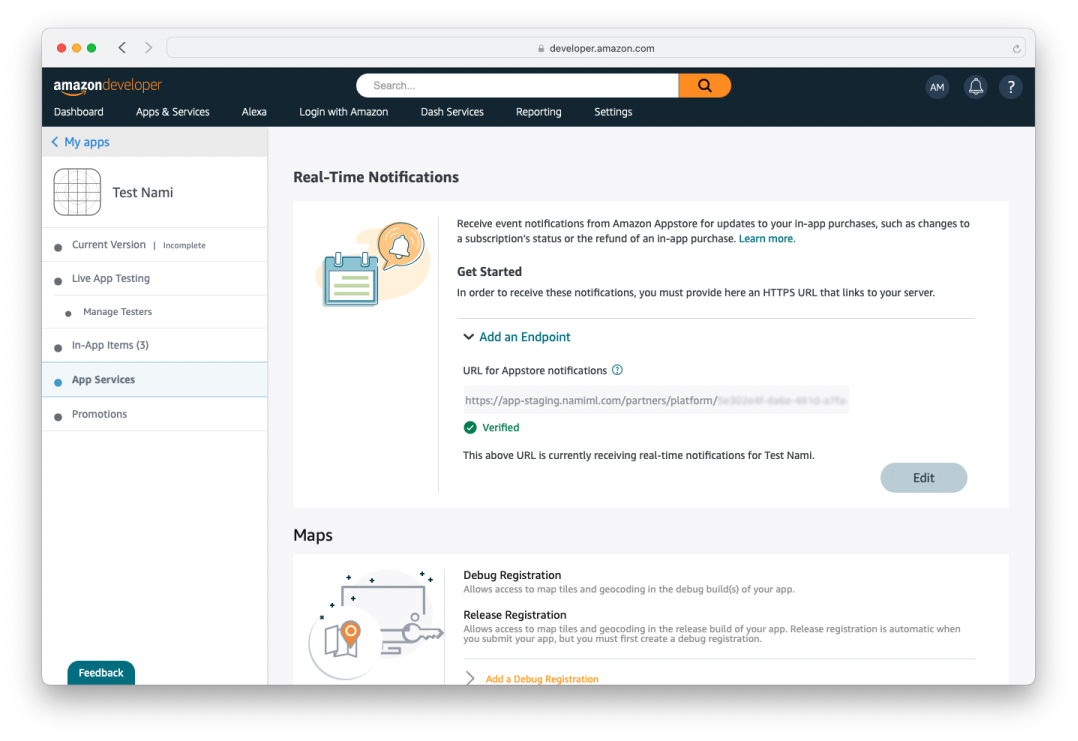Open the help question mark icon
Viewport: 1078px width, 741px height.
click(x=1011, y=87)
